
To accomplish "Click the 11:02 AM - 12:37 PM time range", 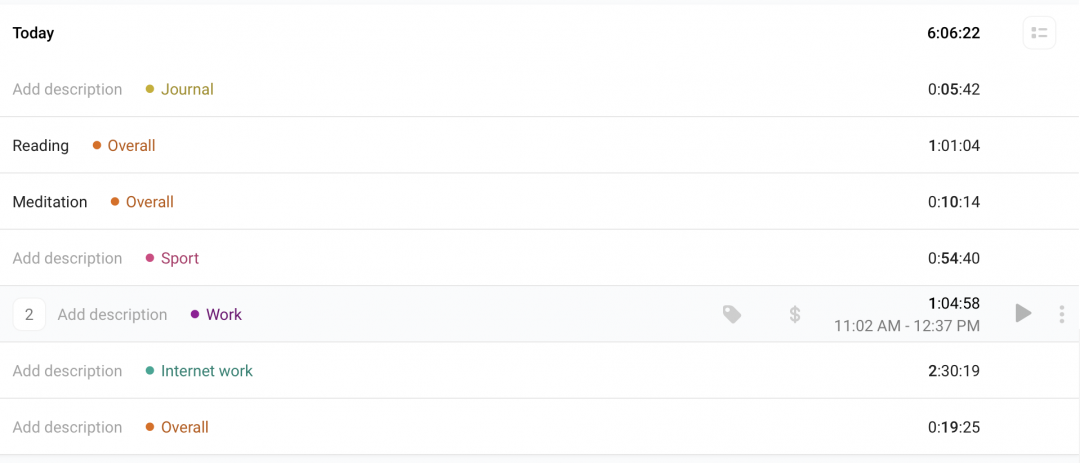I will [x=907, y=326].
